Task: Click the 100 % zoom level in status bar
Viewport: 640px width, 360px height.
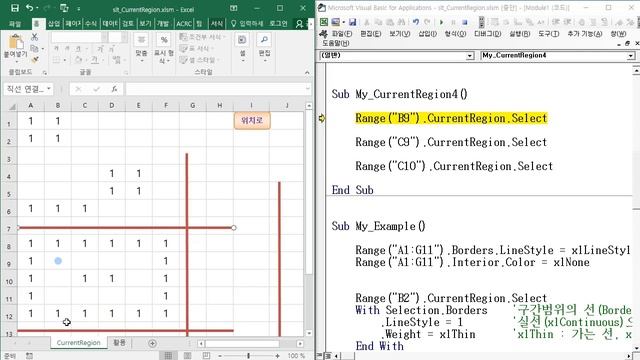Action: click(x=296, y=356)
